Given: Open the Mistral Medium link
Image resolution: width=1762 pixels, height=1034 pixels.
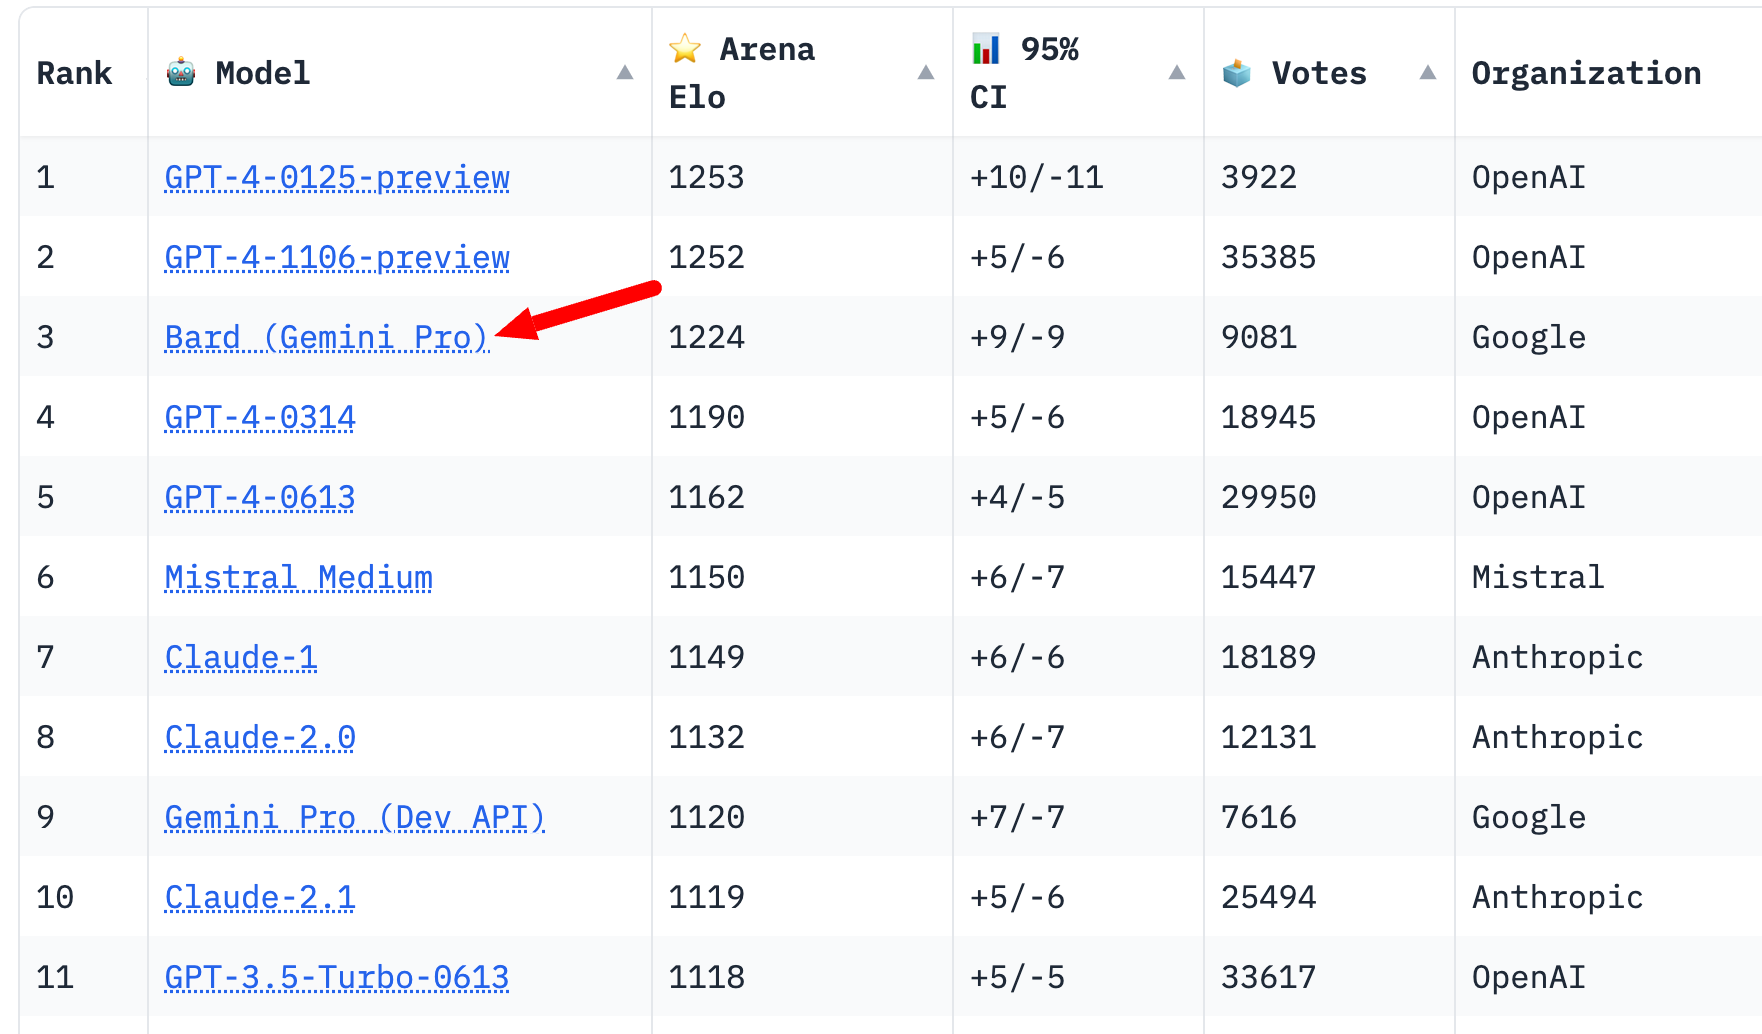Looking at the screenshot, I should (298, 577).
